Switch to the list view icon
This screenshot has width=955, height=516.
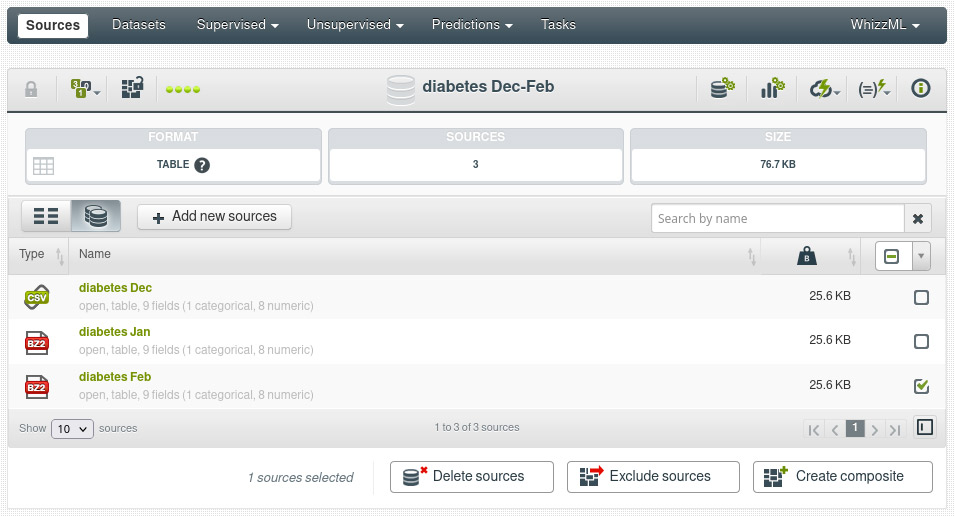46,216
